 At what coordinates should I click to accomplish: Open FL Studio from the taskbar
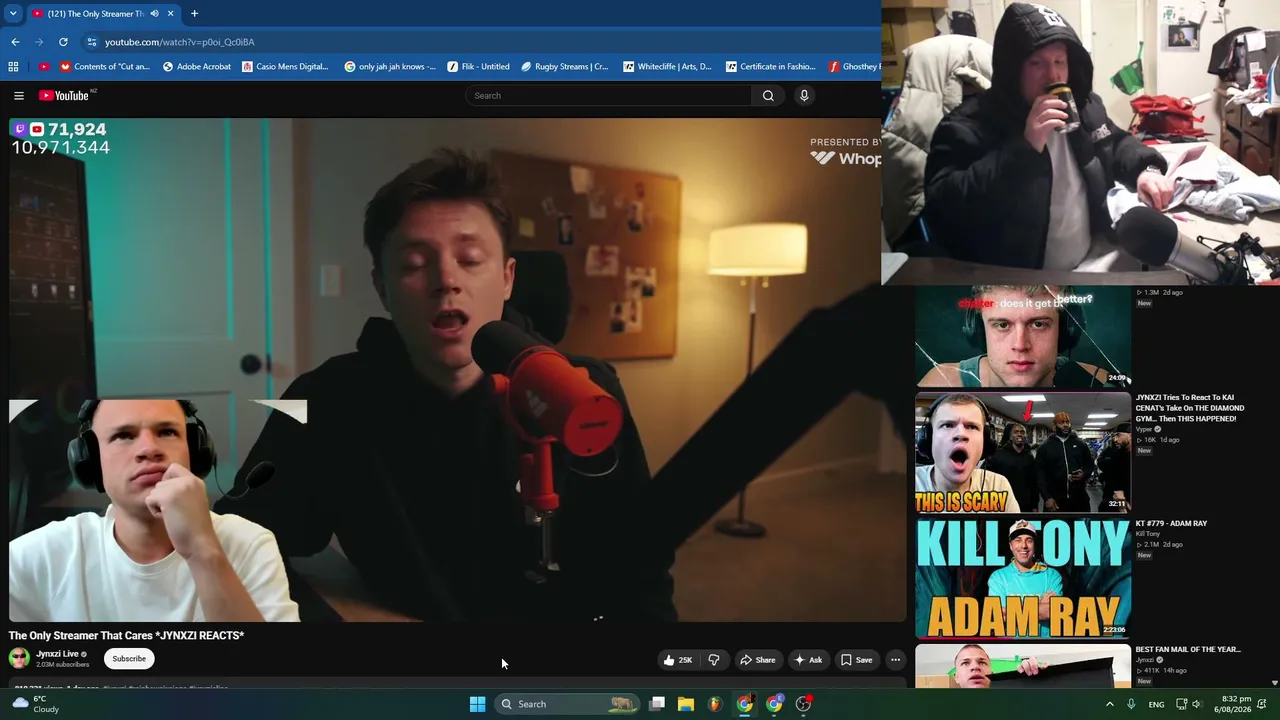coord(715,704)
